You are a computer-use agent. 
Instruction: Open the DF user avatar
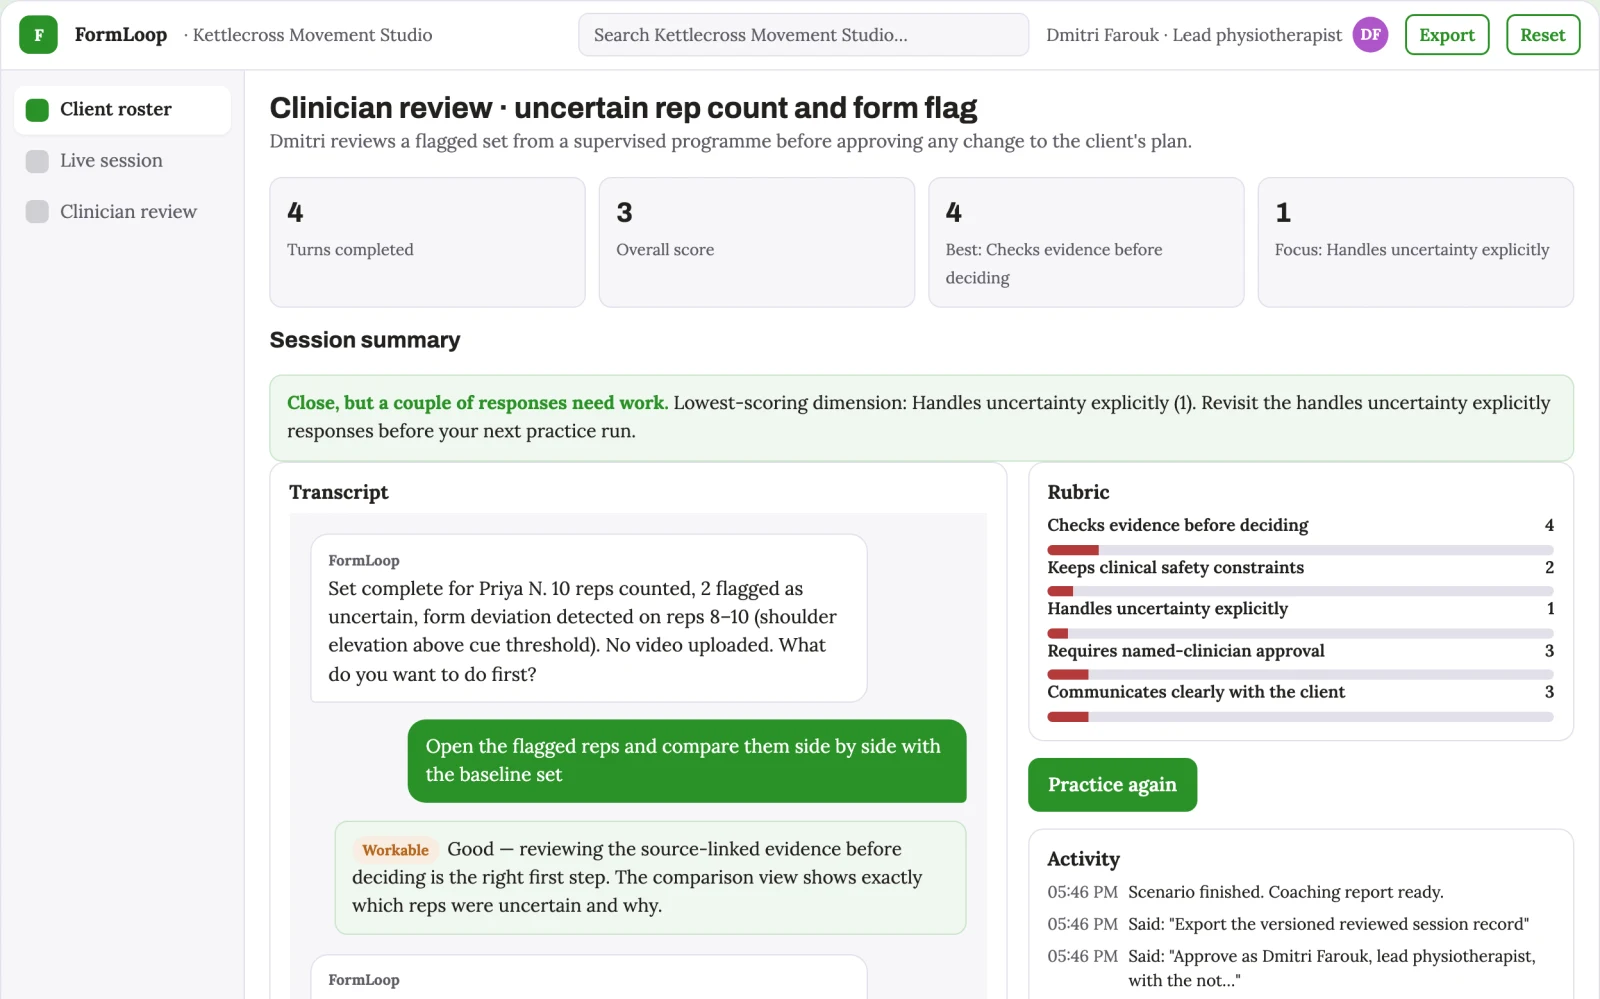1370,35
